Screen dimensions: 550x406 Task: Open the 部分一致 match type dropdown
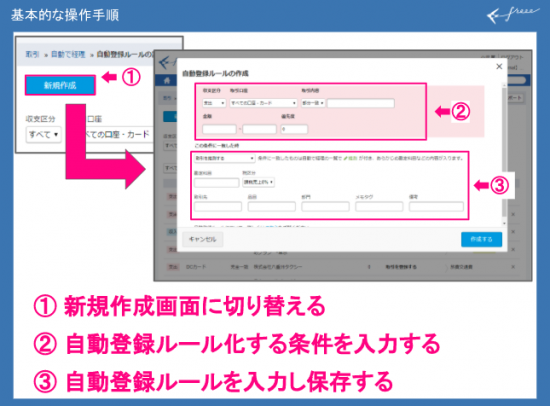(x=313, y=103)
